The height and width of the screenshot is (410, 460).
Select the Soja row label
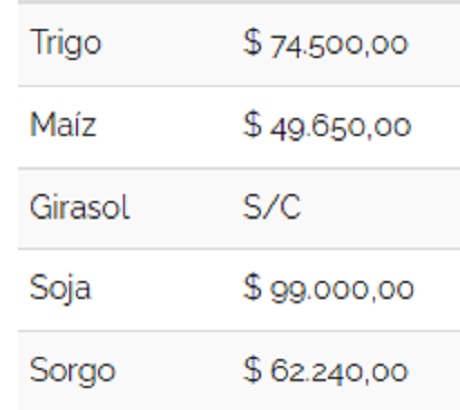tap(60, 289)
